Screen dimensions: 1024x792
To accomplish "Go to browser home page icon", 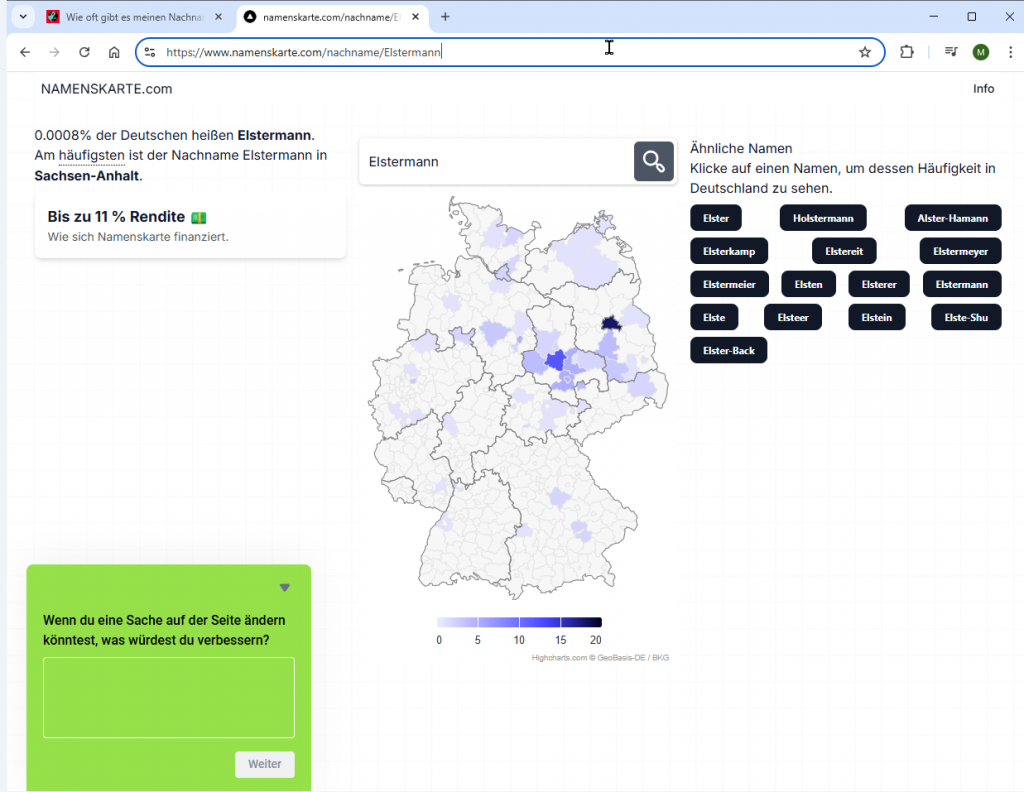I will click(x=115, y=53).
